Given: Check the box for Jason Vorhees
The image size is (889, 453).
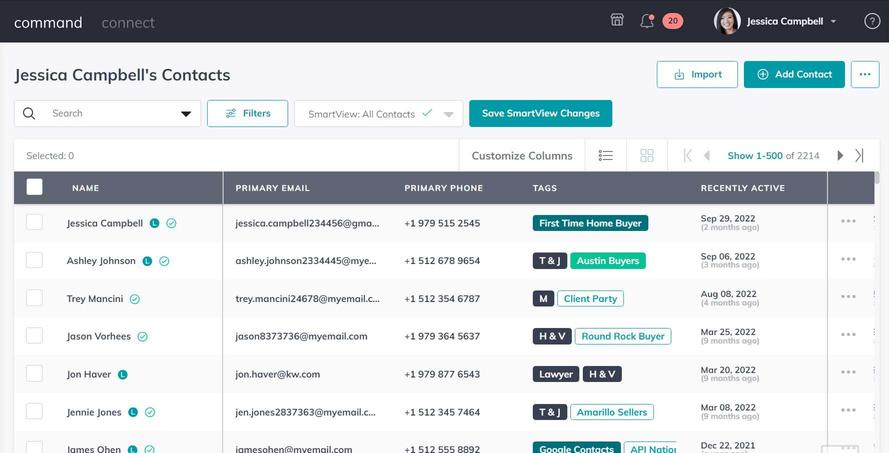Looking at the screenshot, I should tap(35, 336).
